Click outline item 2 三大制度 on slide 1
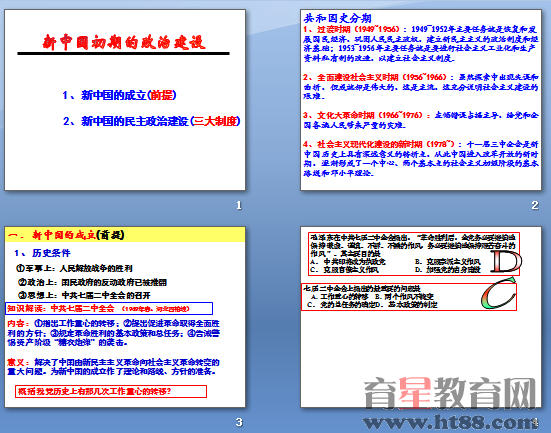 152,121
